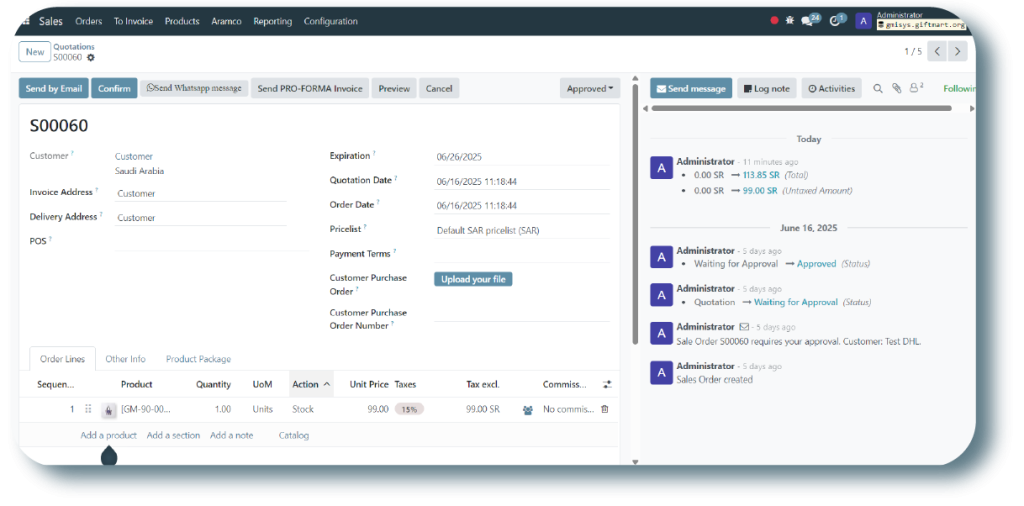Open the Catalog link
This screenshot has height=506, width=1024.
click(294, 435)
